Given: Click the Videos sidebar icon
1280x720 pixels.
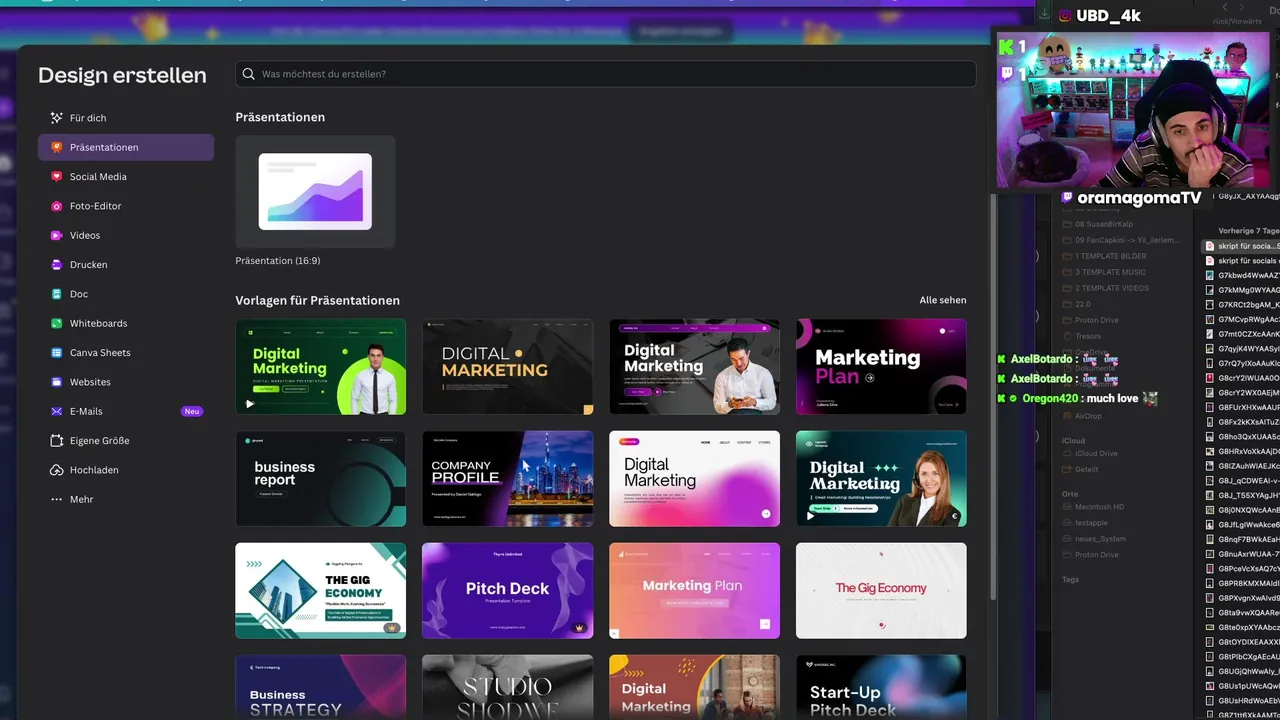Looking at the screenshot, I should point(56,235).
